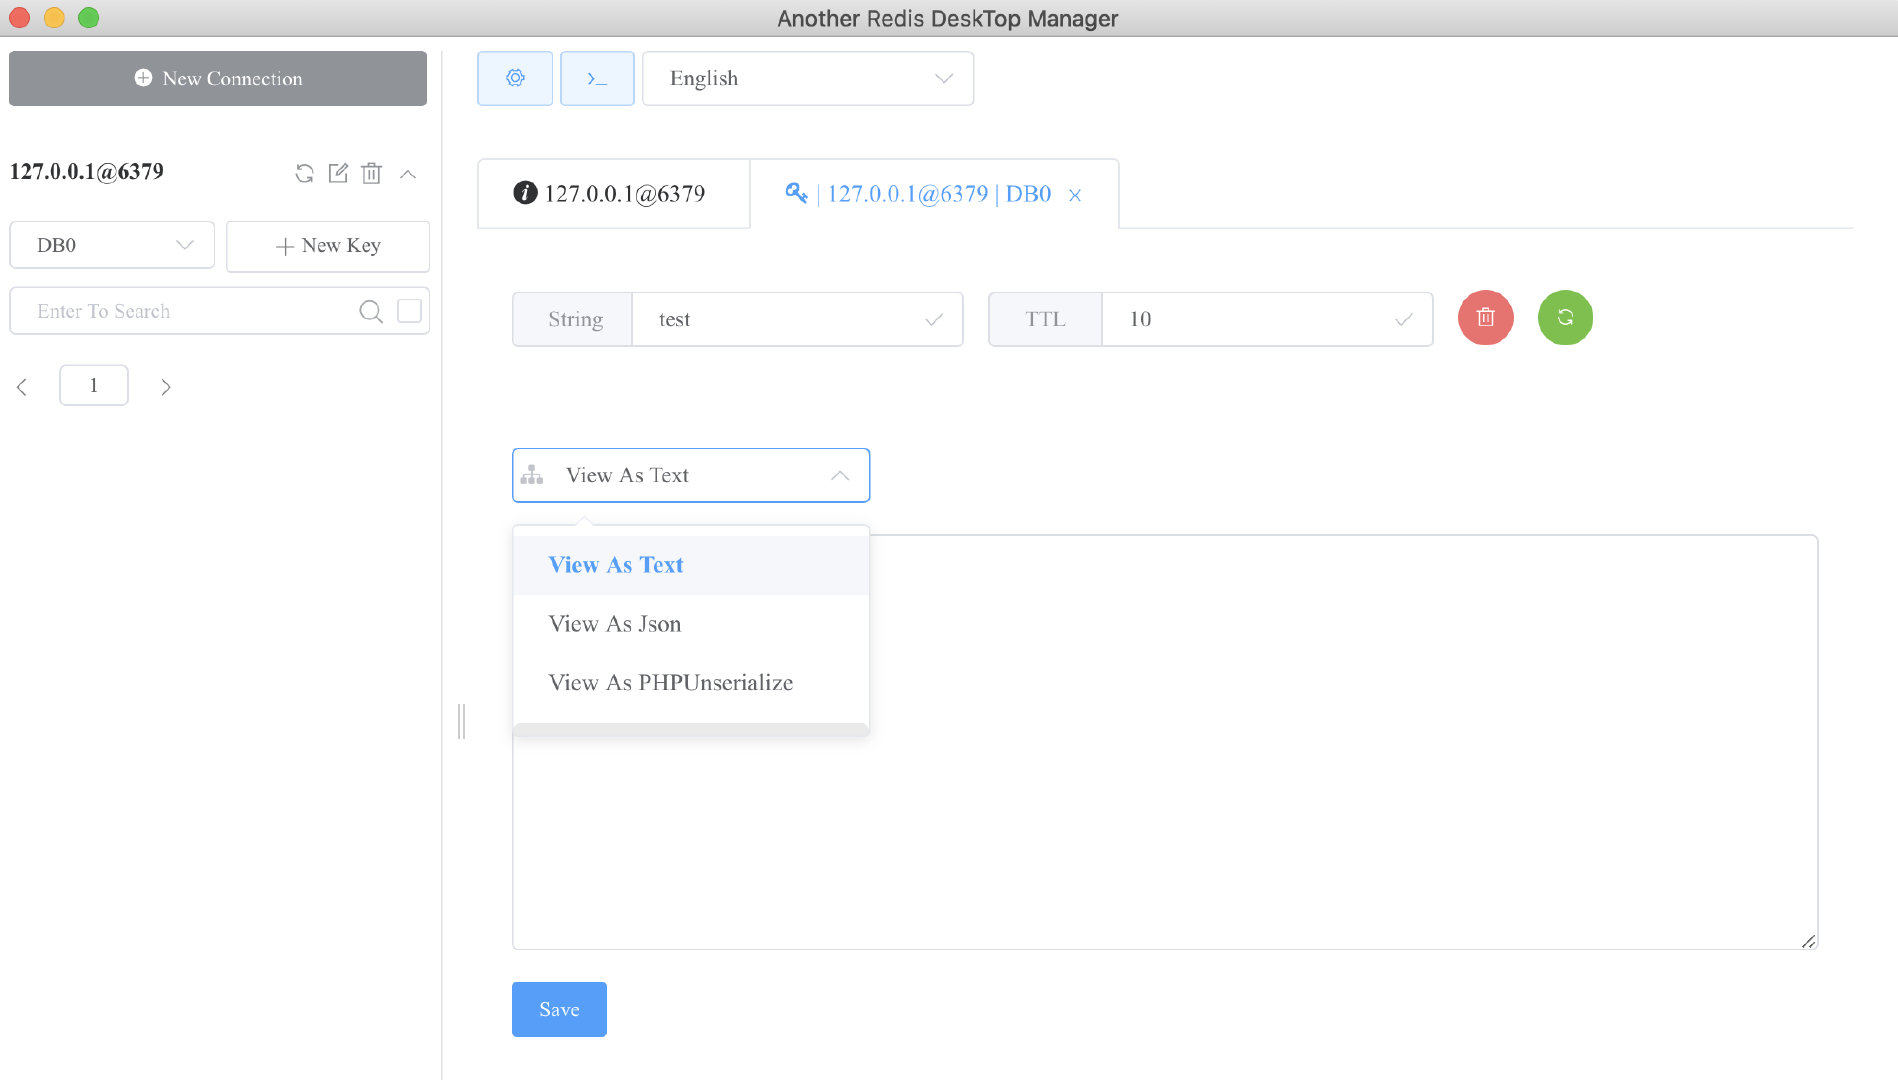Open the English language dropdown
The width and height of the screenshot is (1898, 1080).
point(808,78)
